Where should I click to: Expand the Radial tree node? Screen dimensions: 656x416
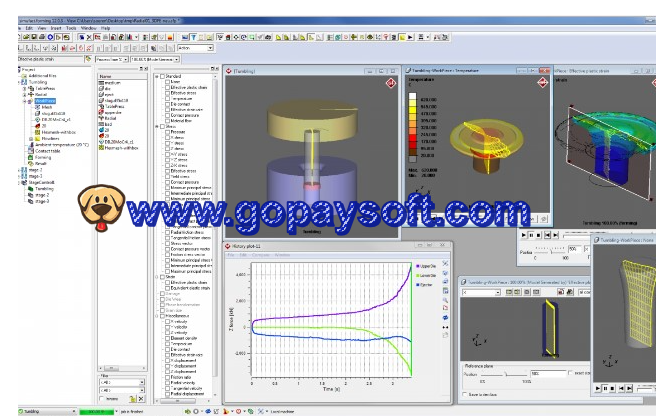pos(24,95)
